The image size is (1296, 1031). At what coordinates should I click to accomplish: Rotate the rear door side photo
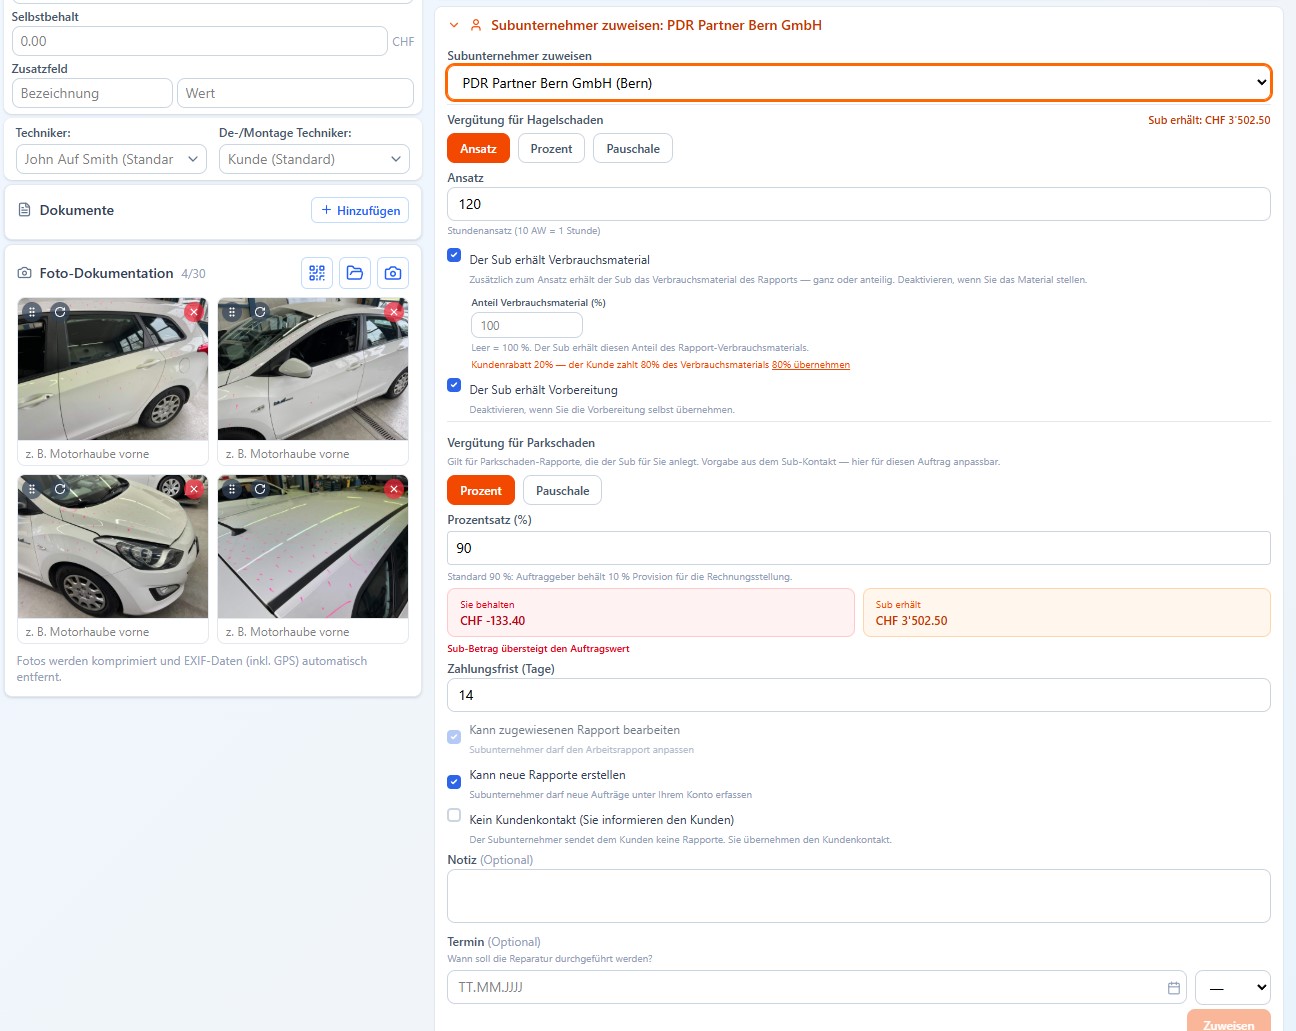[x=60, y=312]
